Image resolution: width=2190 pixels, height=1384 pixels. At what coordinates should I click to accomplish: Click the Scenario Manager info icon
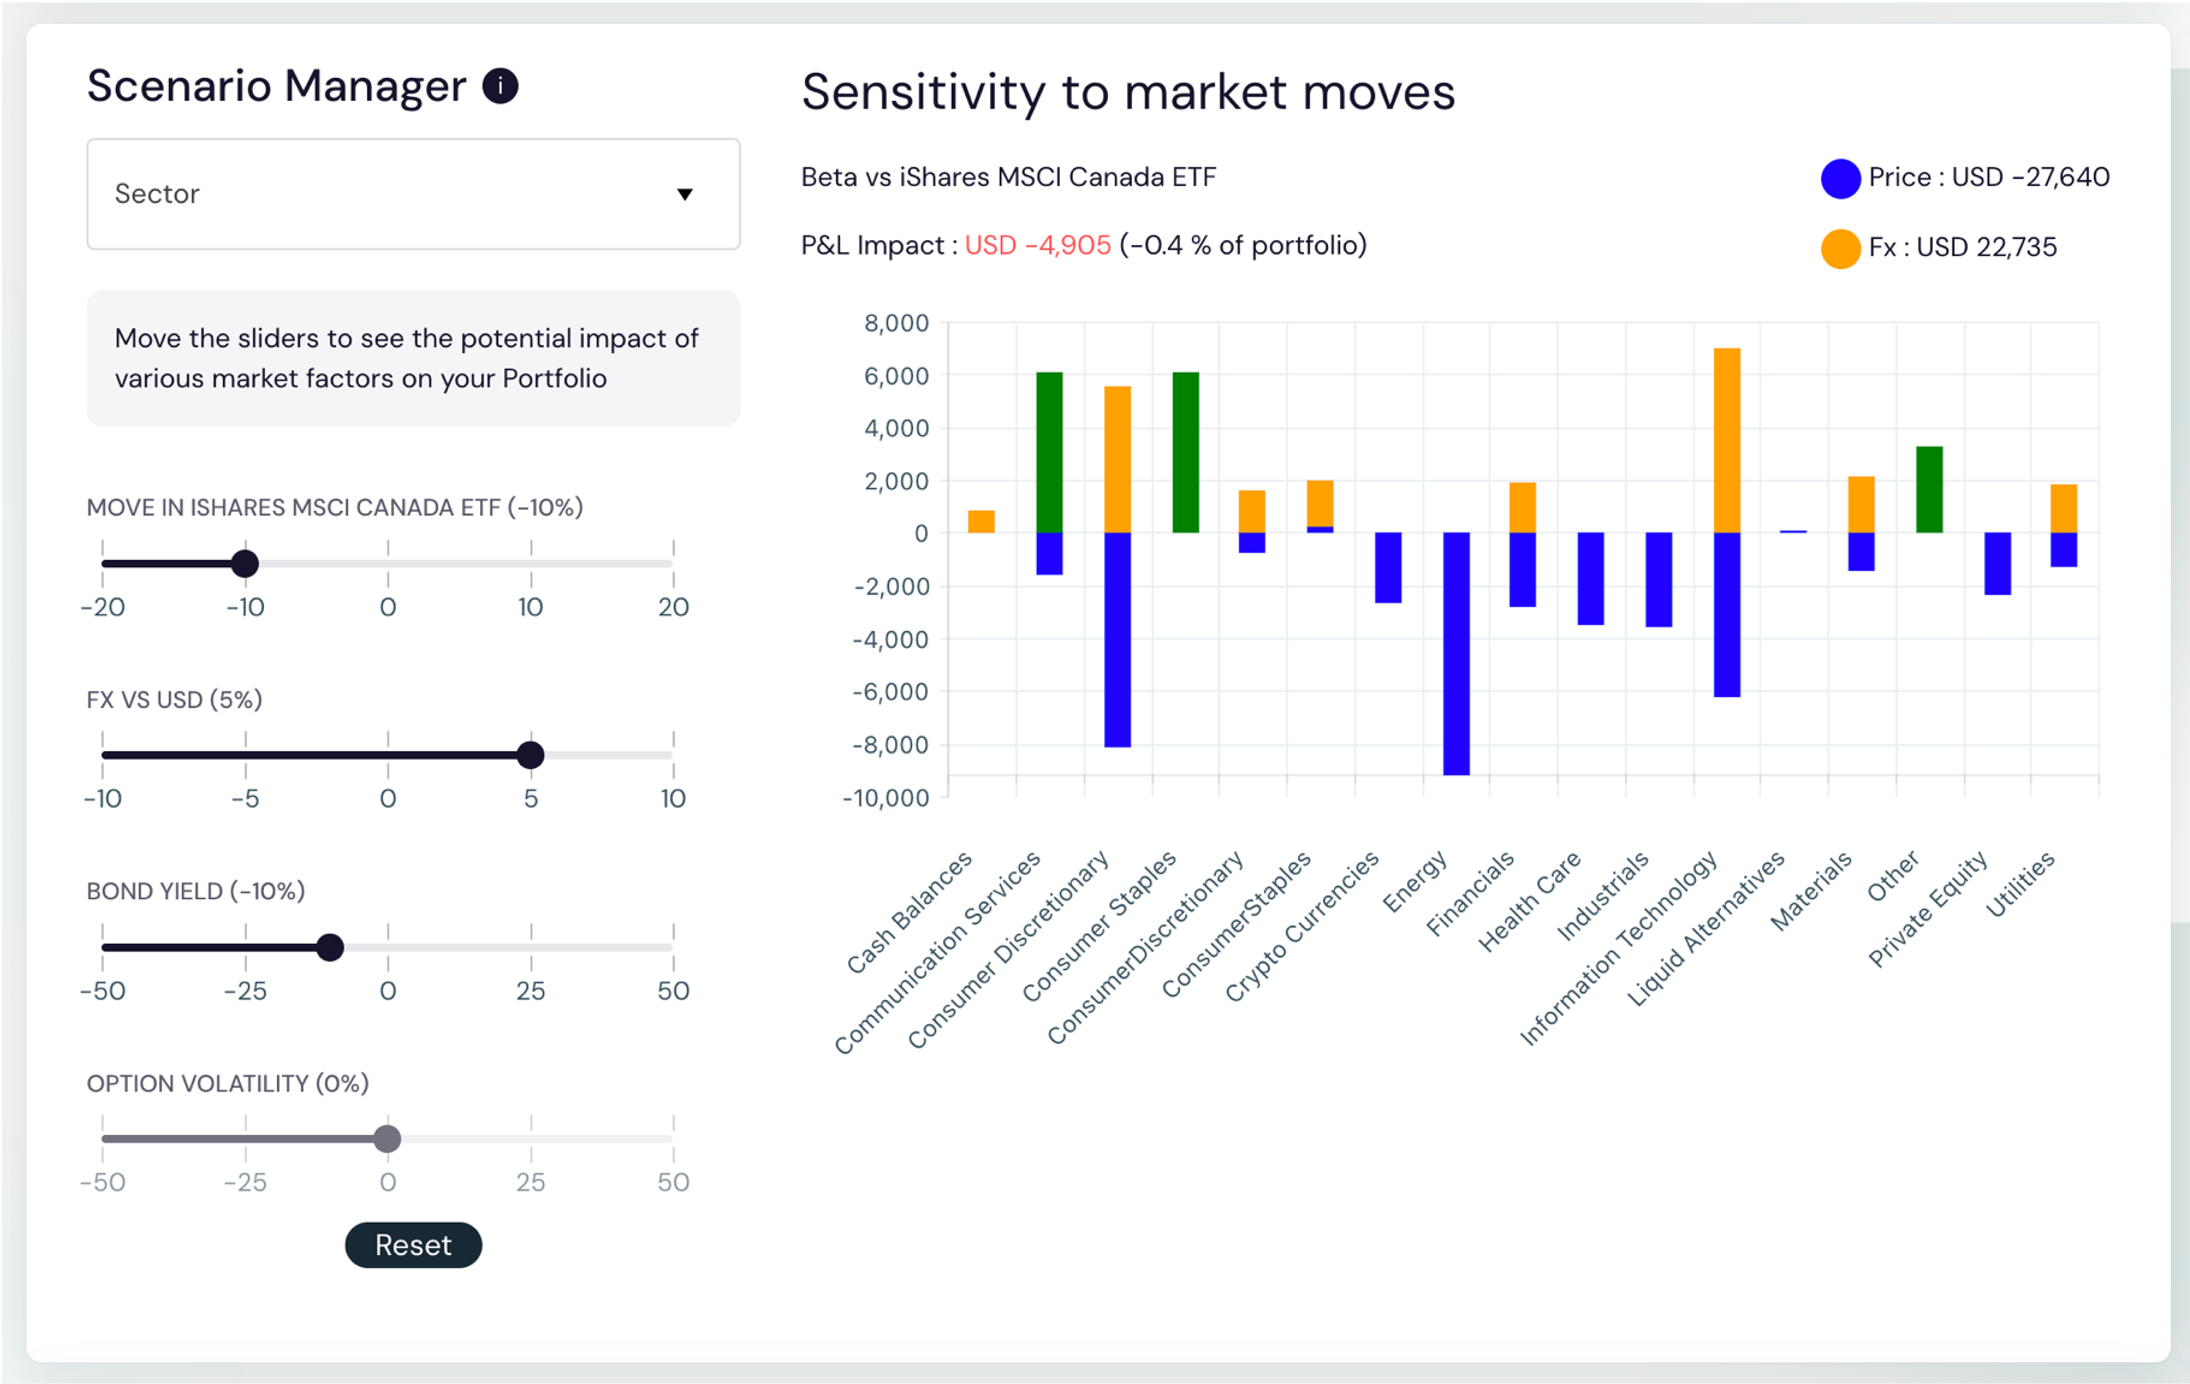[500, 86]
